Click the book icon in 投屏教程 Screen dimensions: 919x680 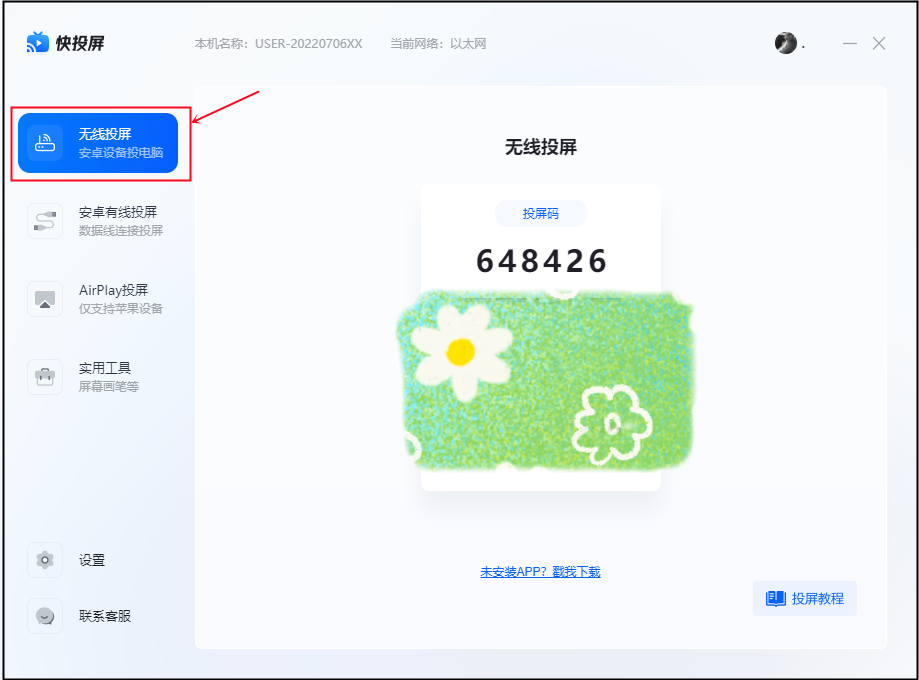tap(775, 599)
